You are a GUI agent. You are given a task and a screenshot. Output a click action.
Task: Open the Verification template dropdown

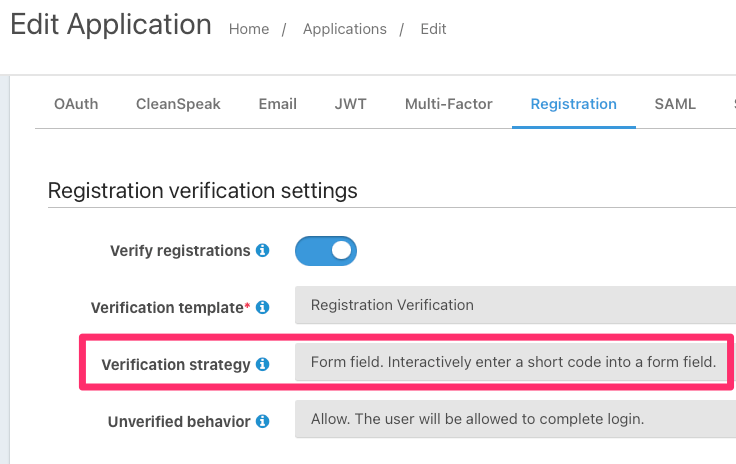[x=515, y=305]
